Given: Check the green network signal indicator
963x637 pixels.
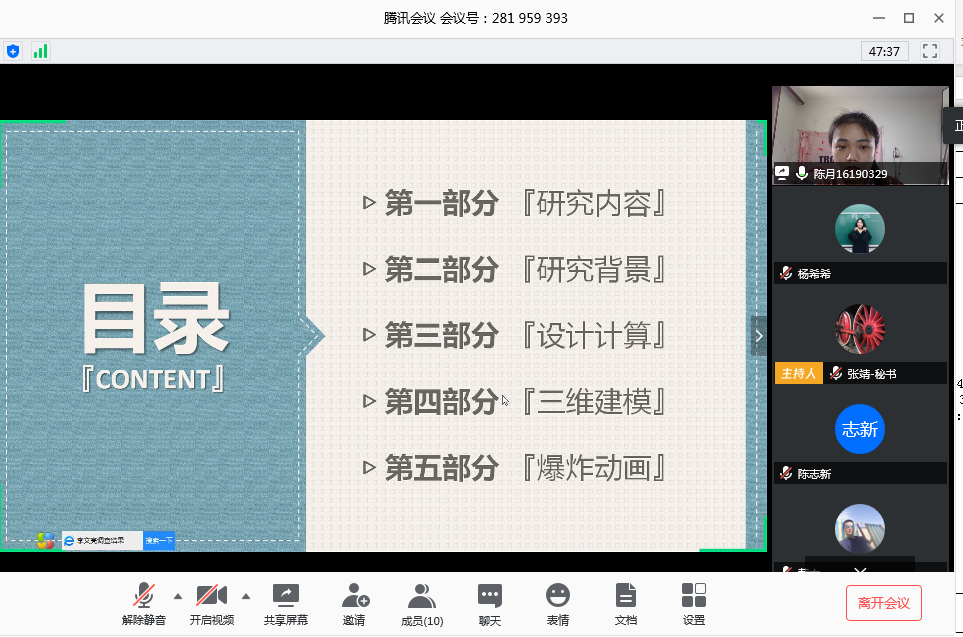Looking at the screenshot, I should 40,51.
